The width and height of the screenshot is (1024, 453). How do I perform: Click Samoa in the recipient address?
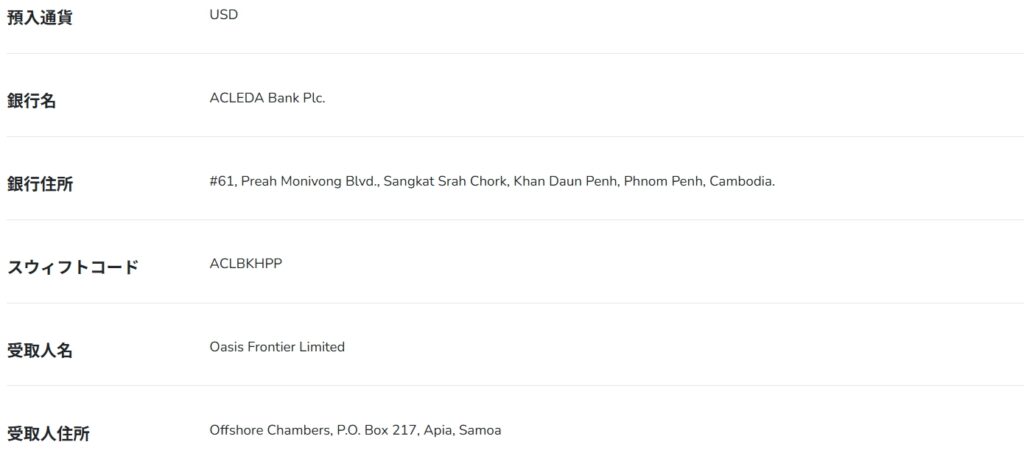coord(481,430)
